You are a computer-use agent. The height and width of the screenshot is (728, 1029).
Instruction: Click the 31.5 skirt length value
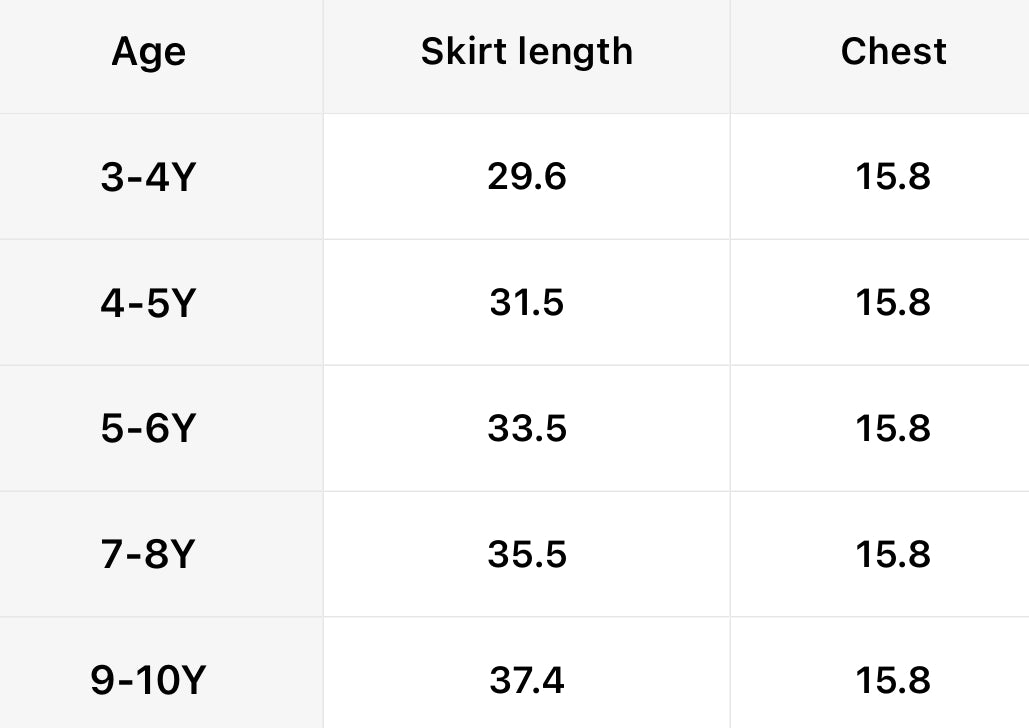526,303
